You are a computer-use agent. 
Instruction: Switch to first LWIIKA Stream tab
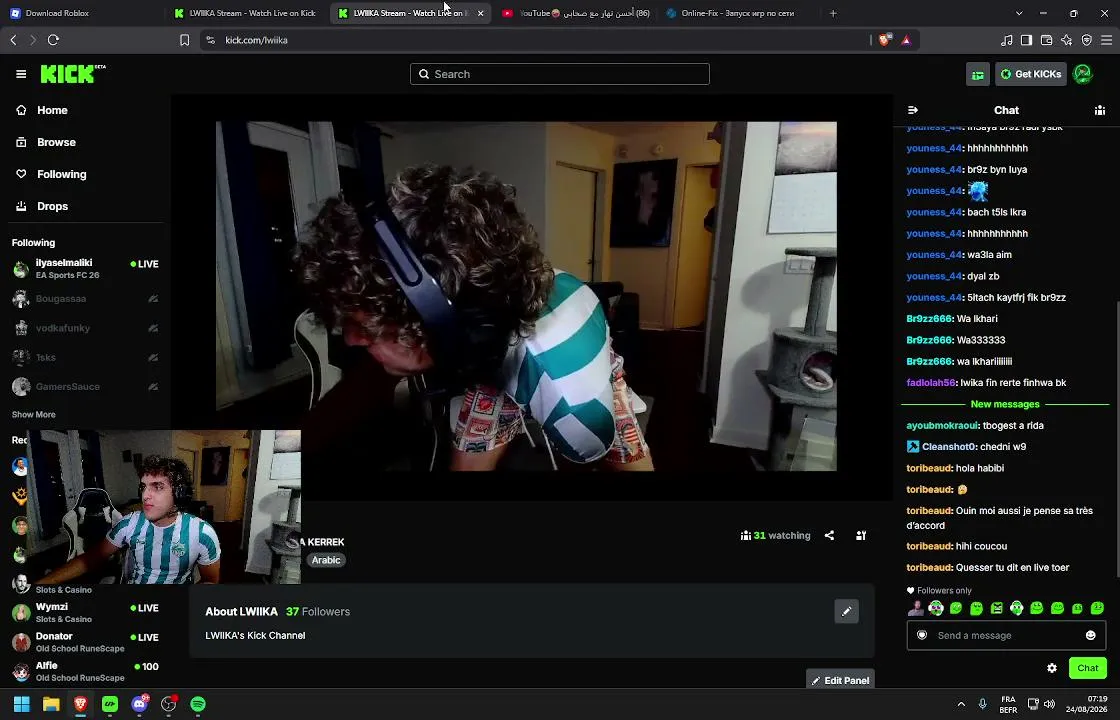(246, 13)
